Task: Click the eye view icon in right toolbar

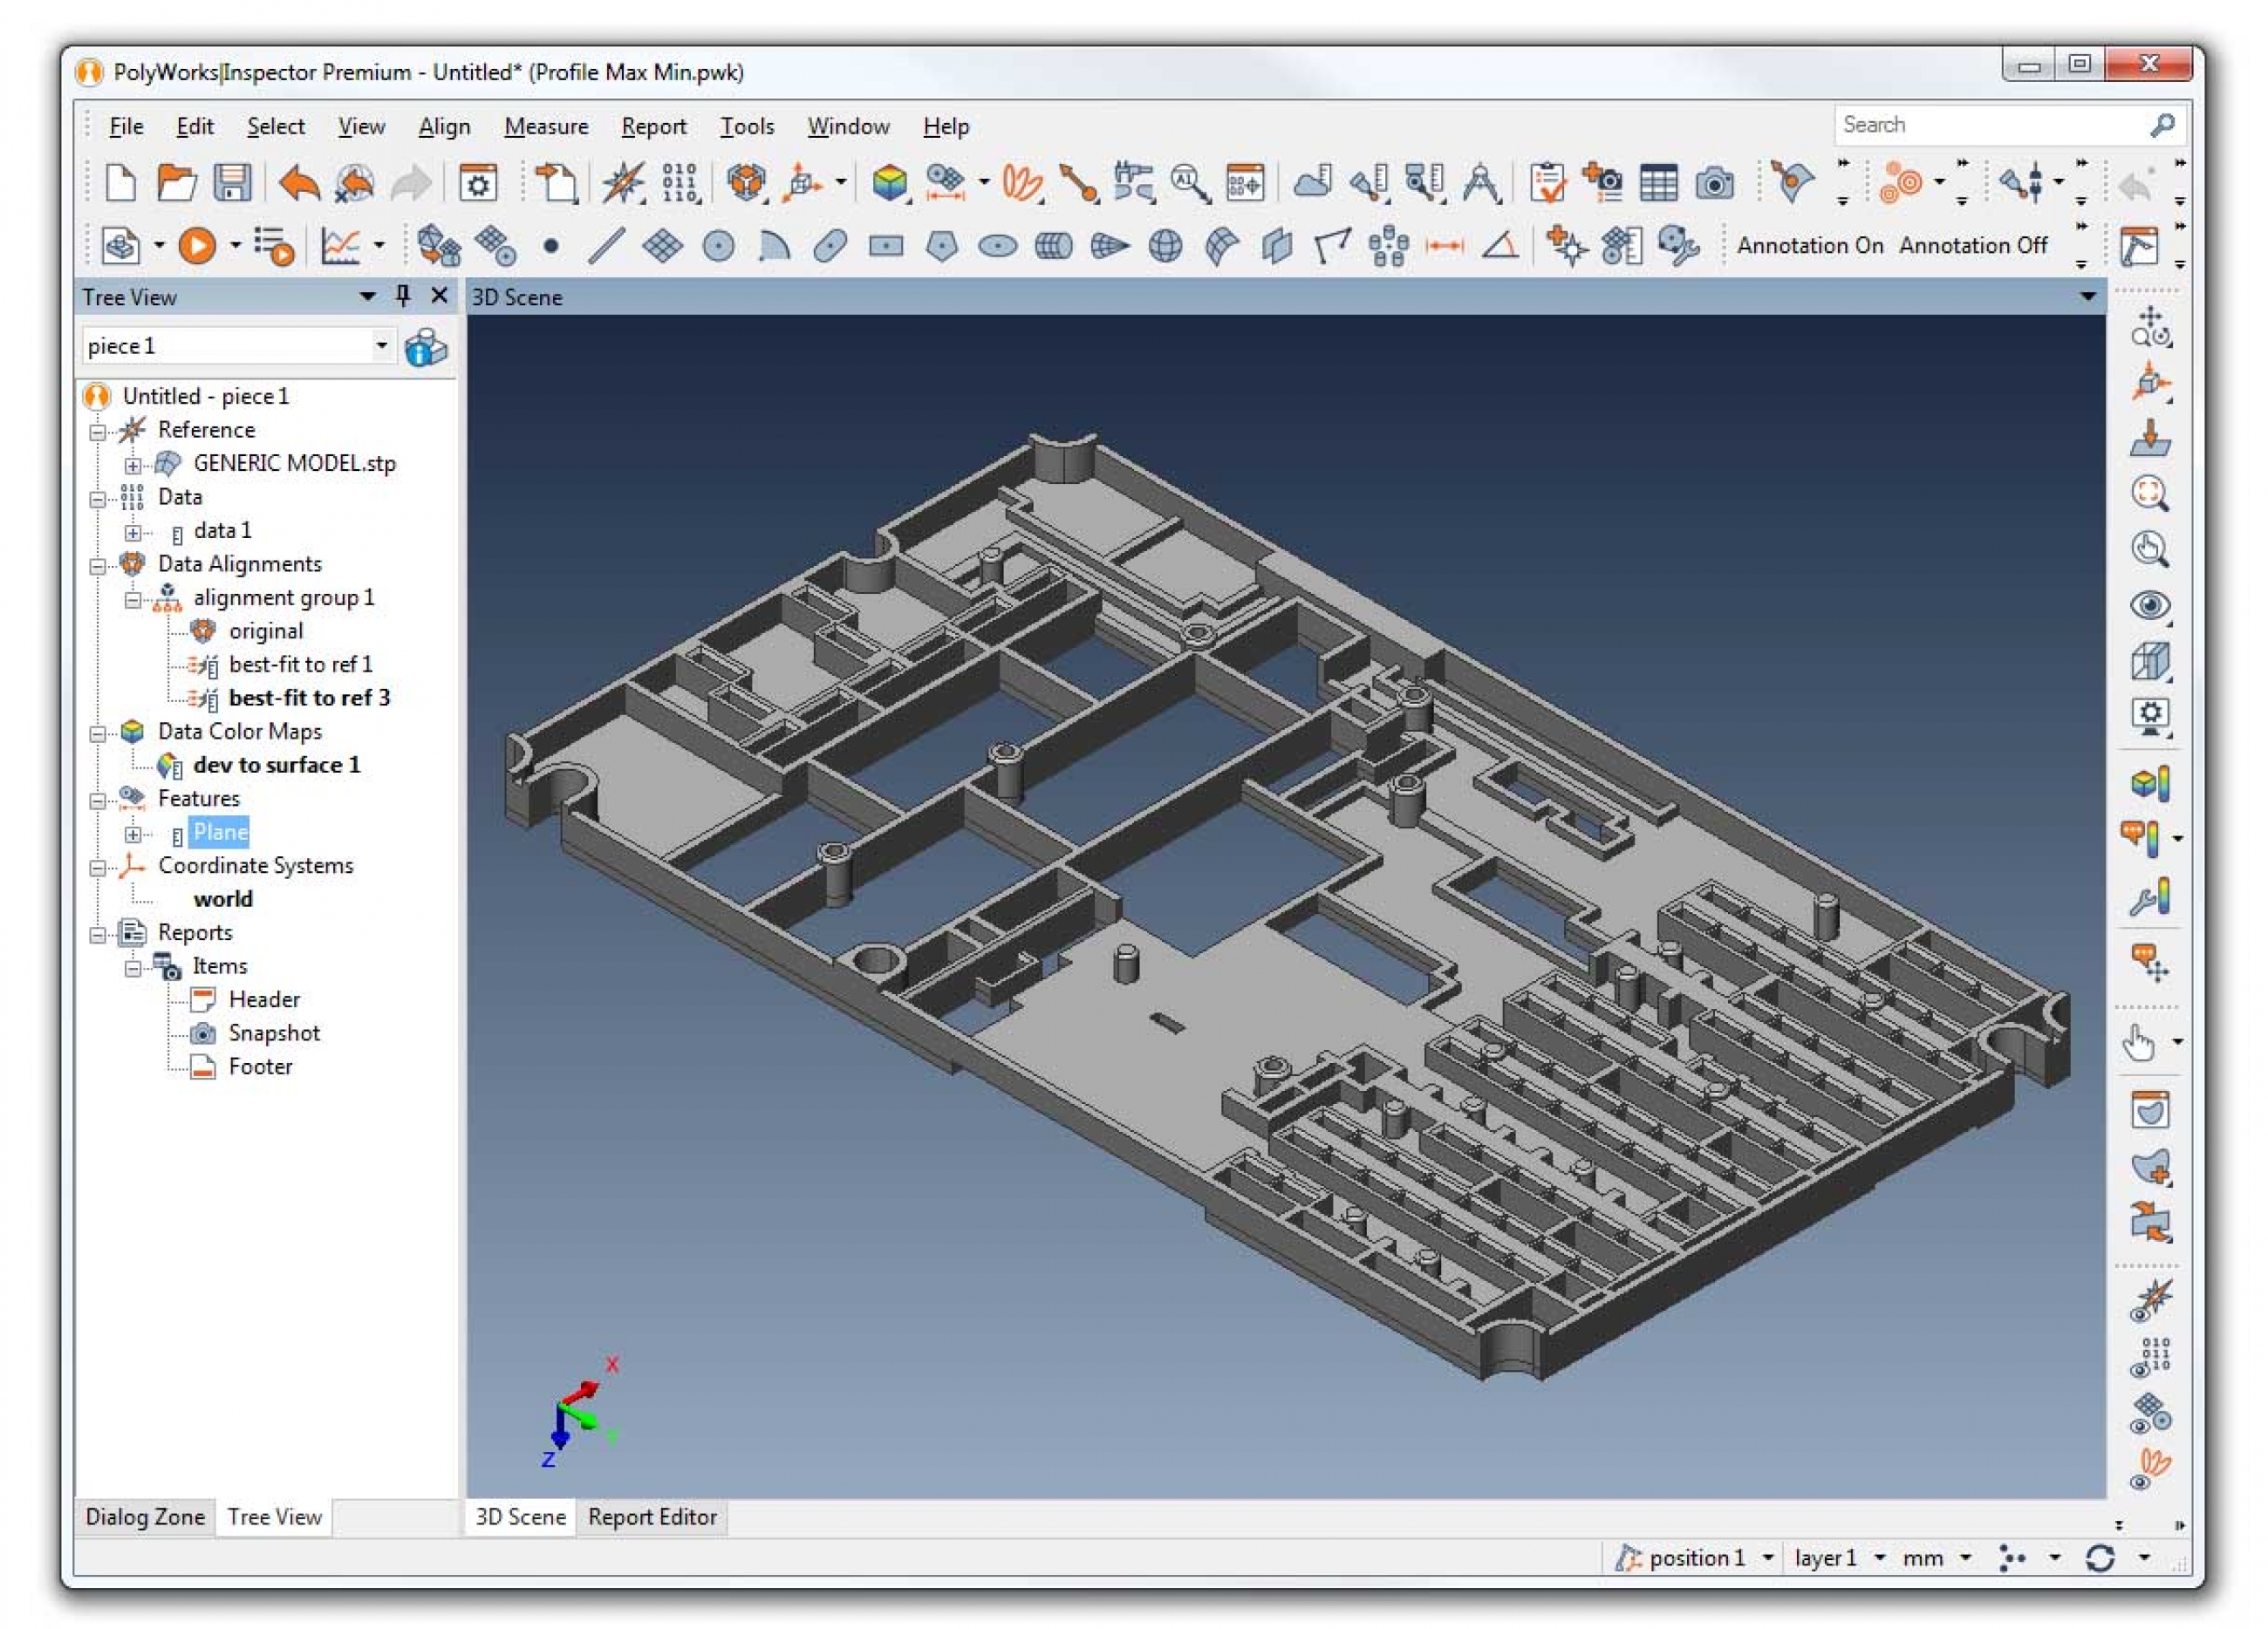Action: click(2150, 605)
